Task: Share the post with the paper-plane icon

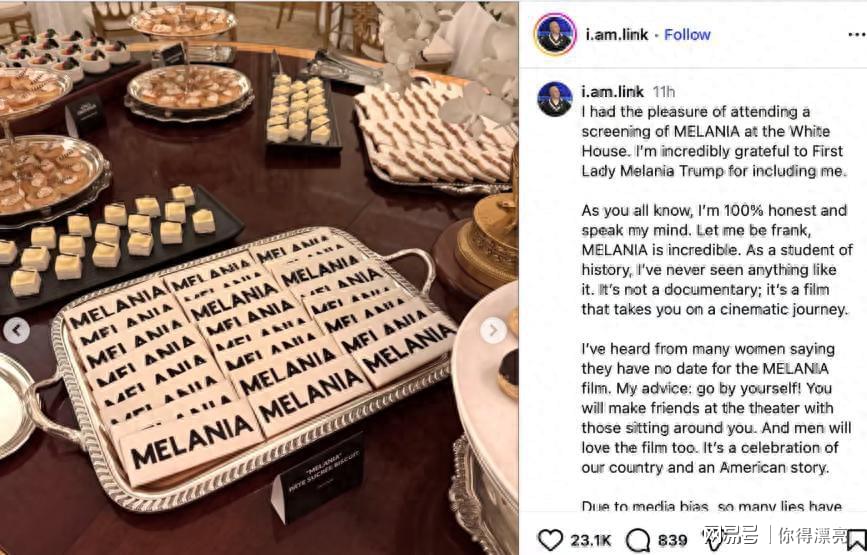Action: tap(713, 540)
